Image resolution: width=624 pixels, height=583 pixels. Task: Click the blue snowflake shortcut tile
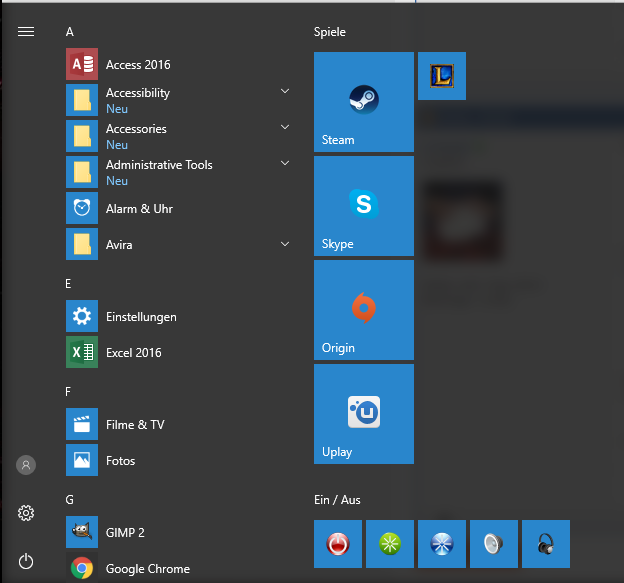442,544
